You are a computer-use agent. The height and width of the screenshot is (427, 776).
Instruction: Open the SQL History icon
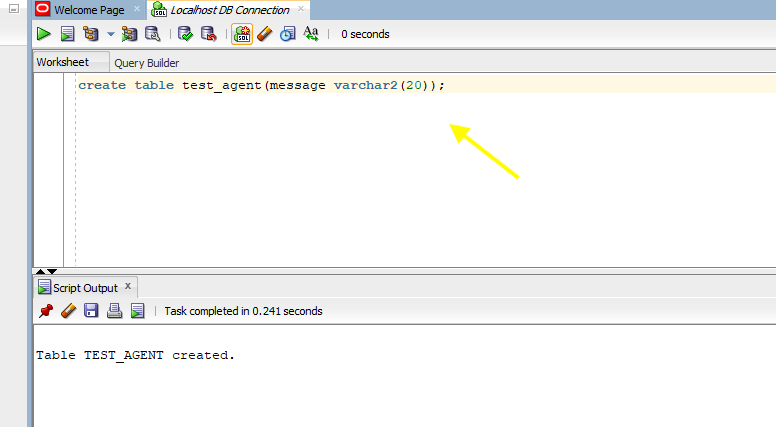point(288,34)
